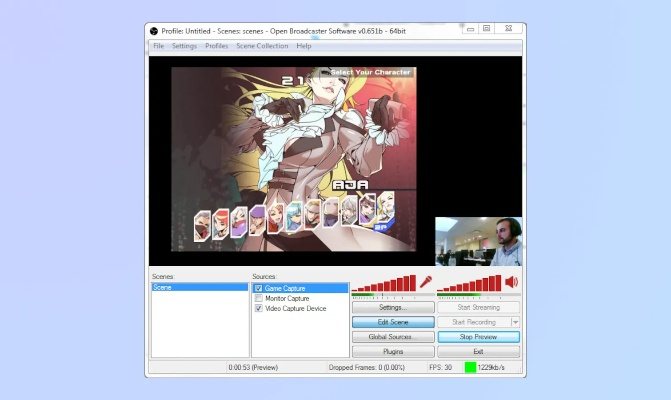Uncheck the Game Capture source checkbox

pyautogui.click(x=259, y=288)
